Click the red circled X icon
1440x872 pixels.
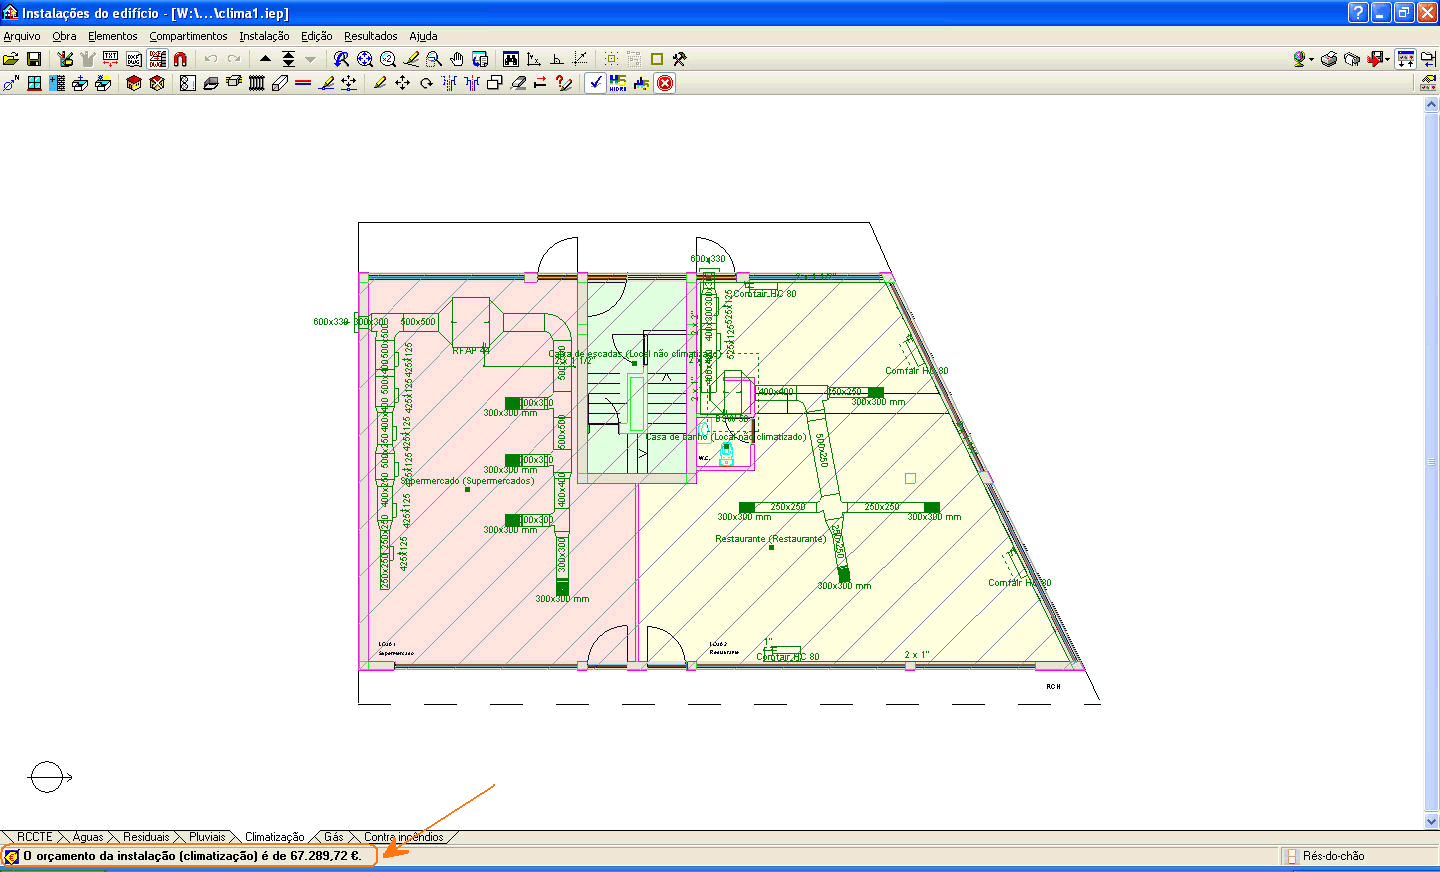point(665,83)
